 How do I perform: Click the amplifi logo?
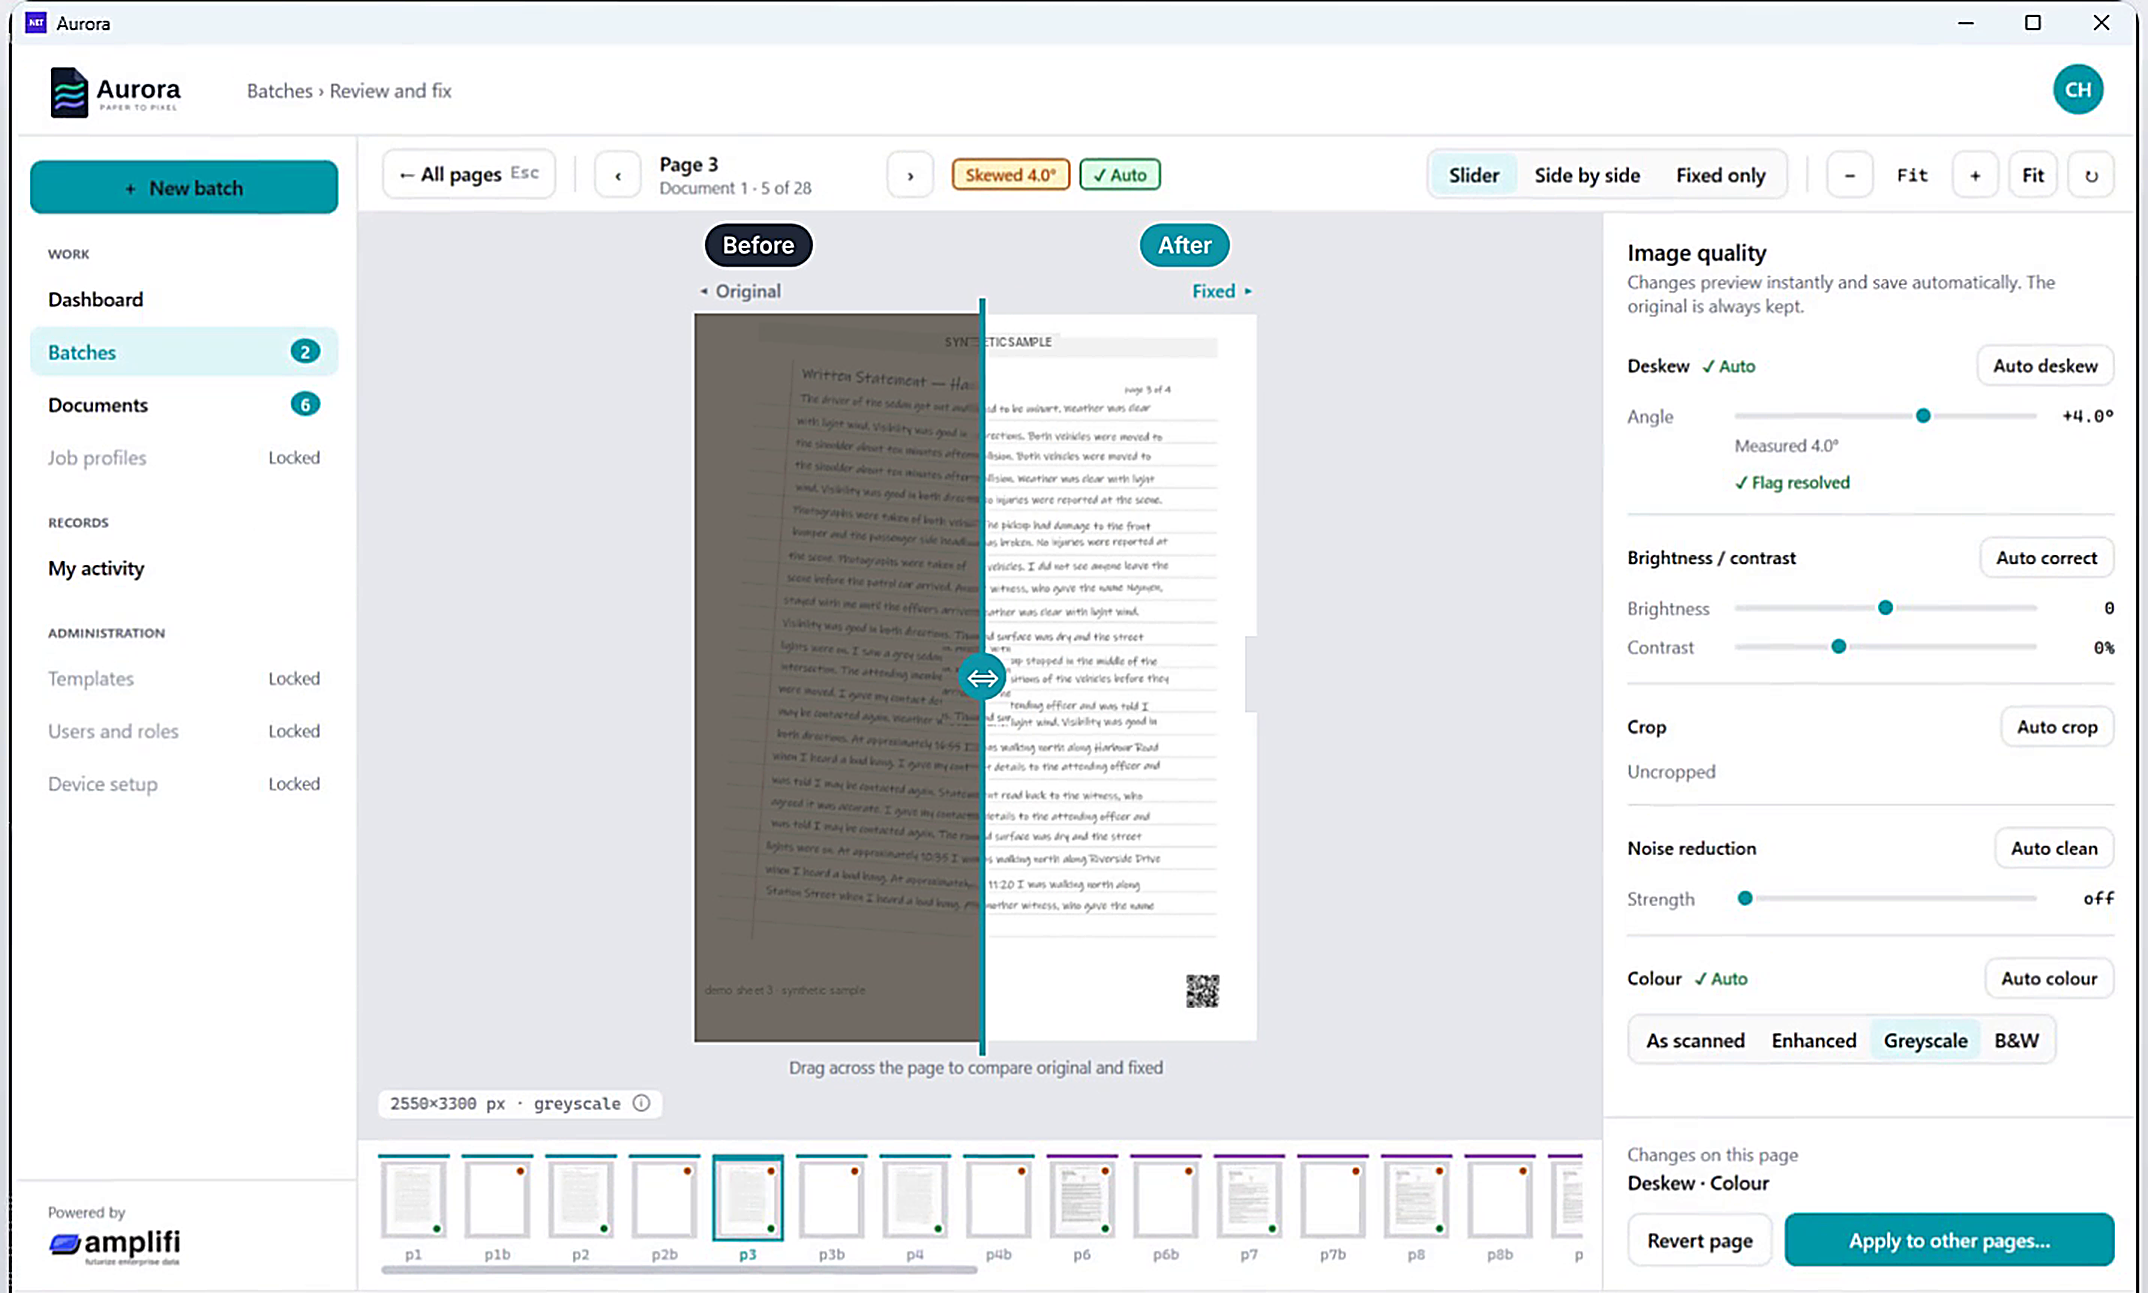click(x=115, y=1245)
